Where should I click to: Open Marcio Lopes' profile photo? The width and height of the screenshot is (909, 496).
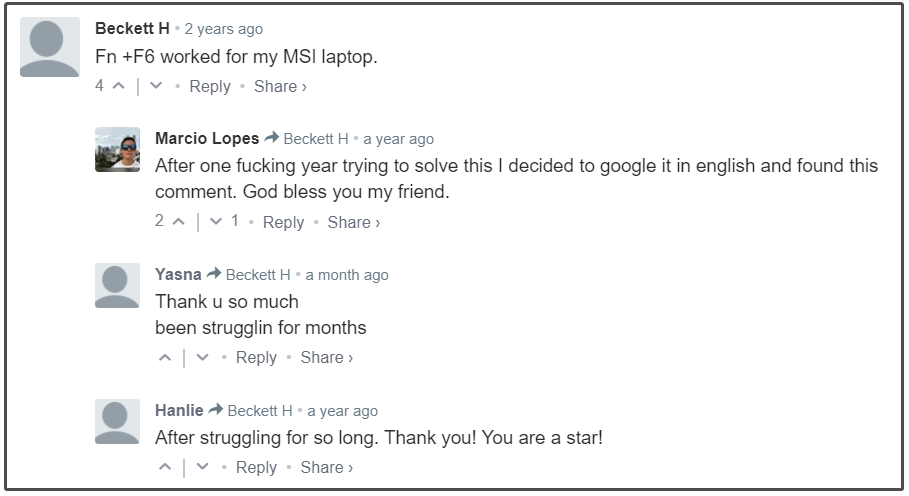pos(118,149)
